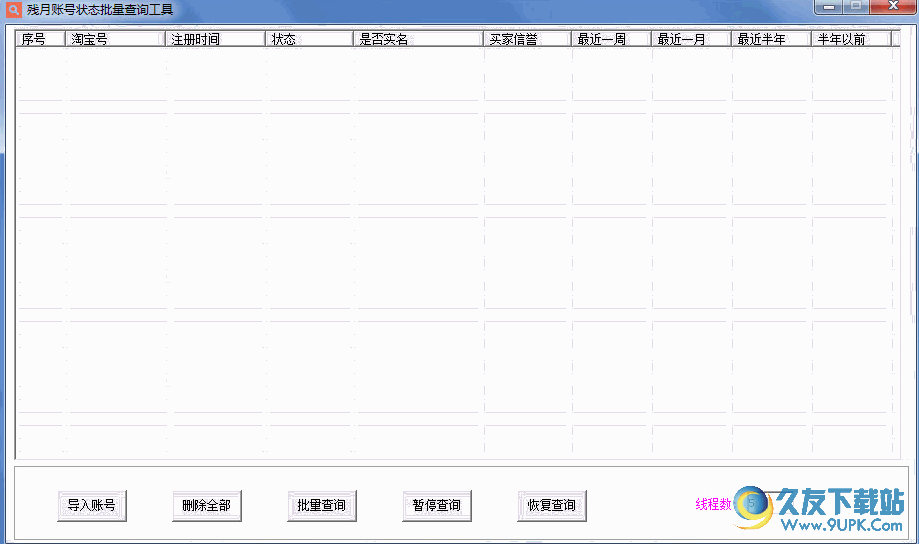Viewport: 919px width, 544px height.
Task: Click the 买家信誉 column header
Action: [527, 39]
